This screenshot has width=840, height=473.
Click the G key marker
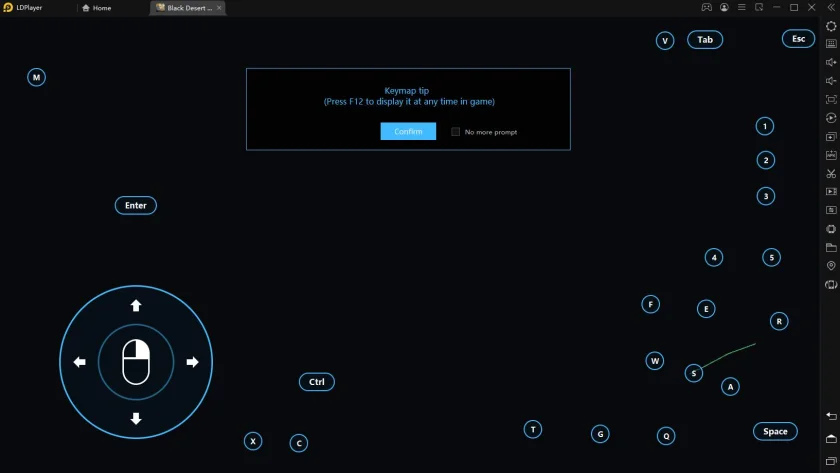(x=600, y=434)
